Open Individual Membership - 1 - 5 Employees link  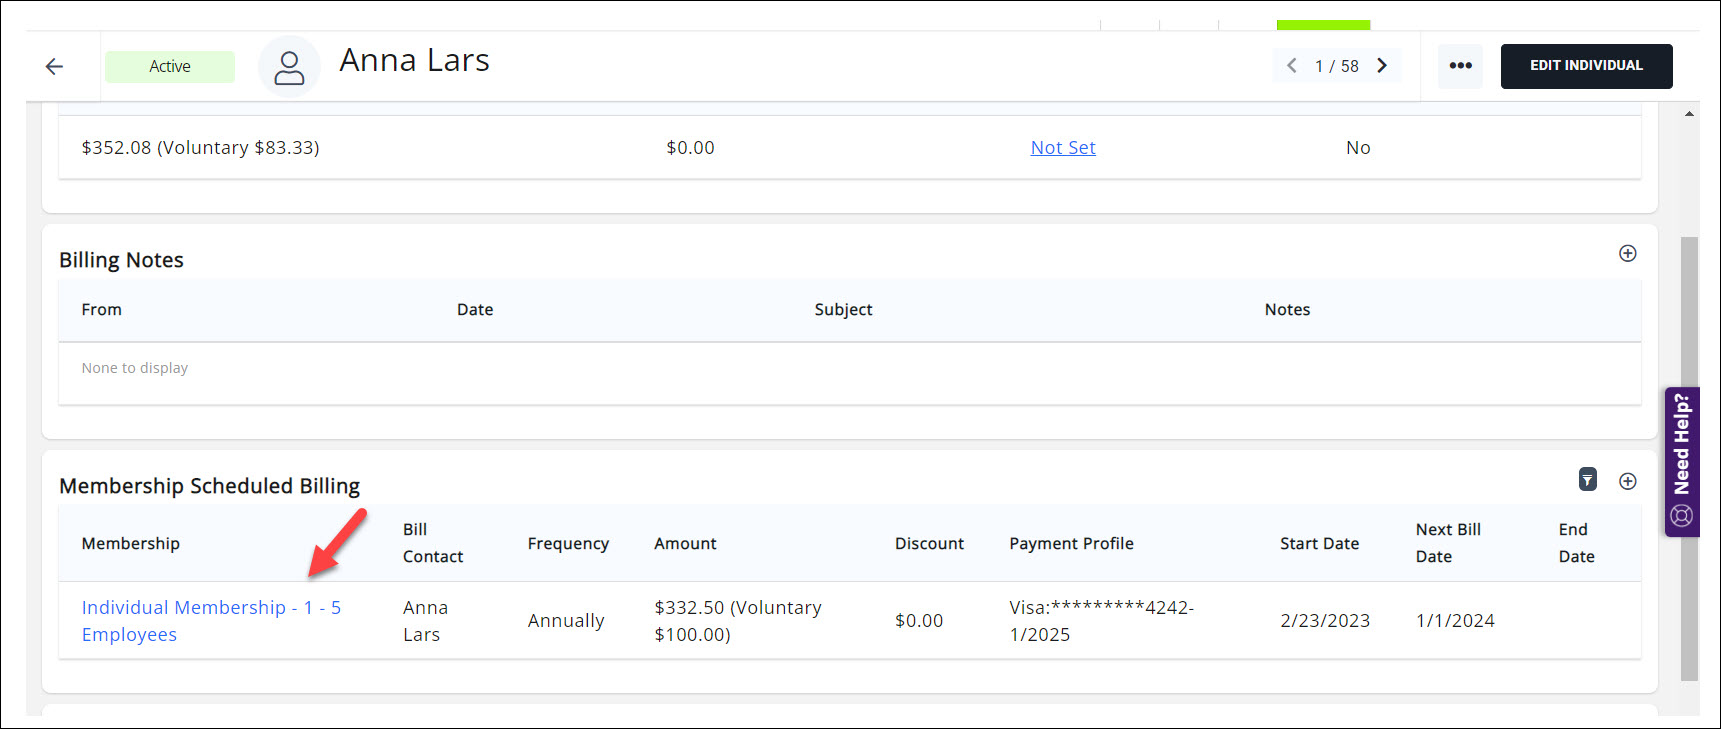click(211, 620)
